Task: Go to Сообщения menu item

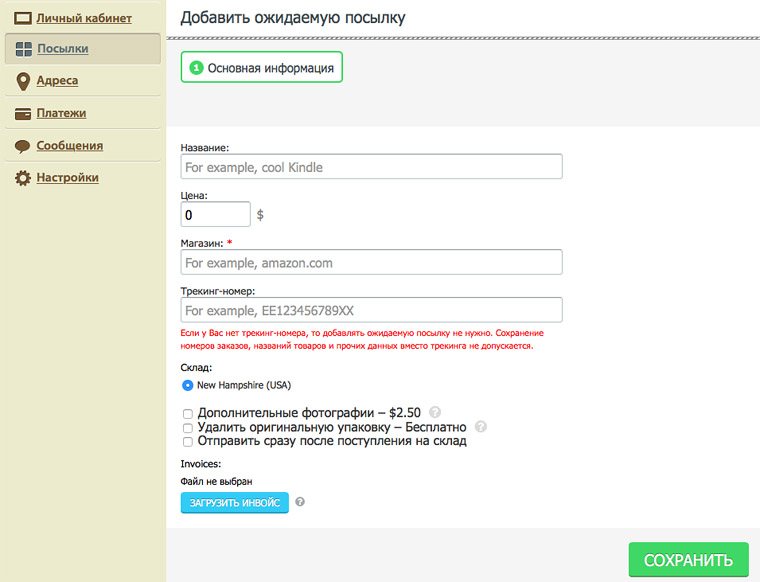Action: (x=69, y=146)
